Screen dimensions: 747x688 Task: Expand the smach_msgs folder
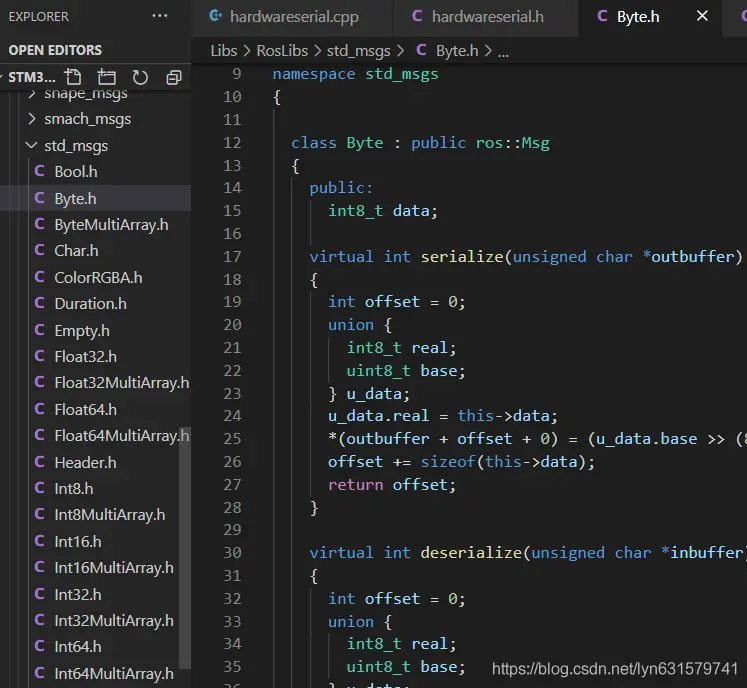[87, 119]
